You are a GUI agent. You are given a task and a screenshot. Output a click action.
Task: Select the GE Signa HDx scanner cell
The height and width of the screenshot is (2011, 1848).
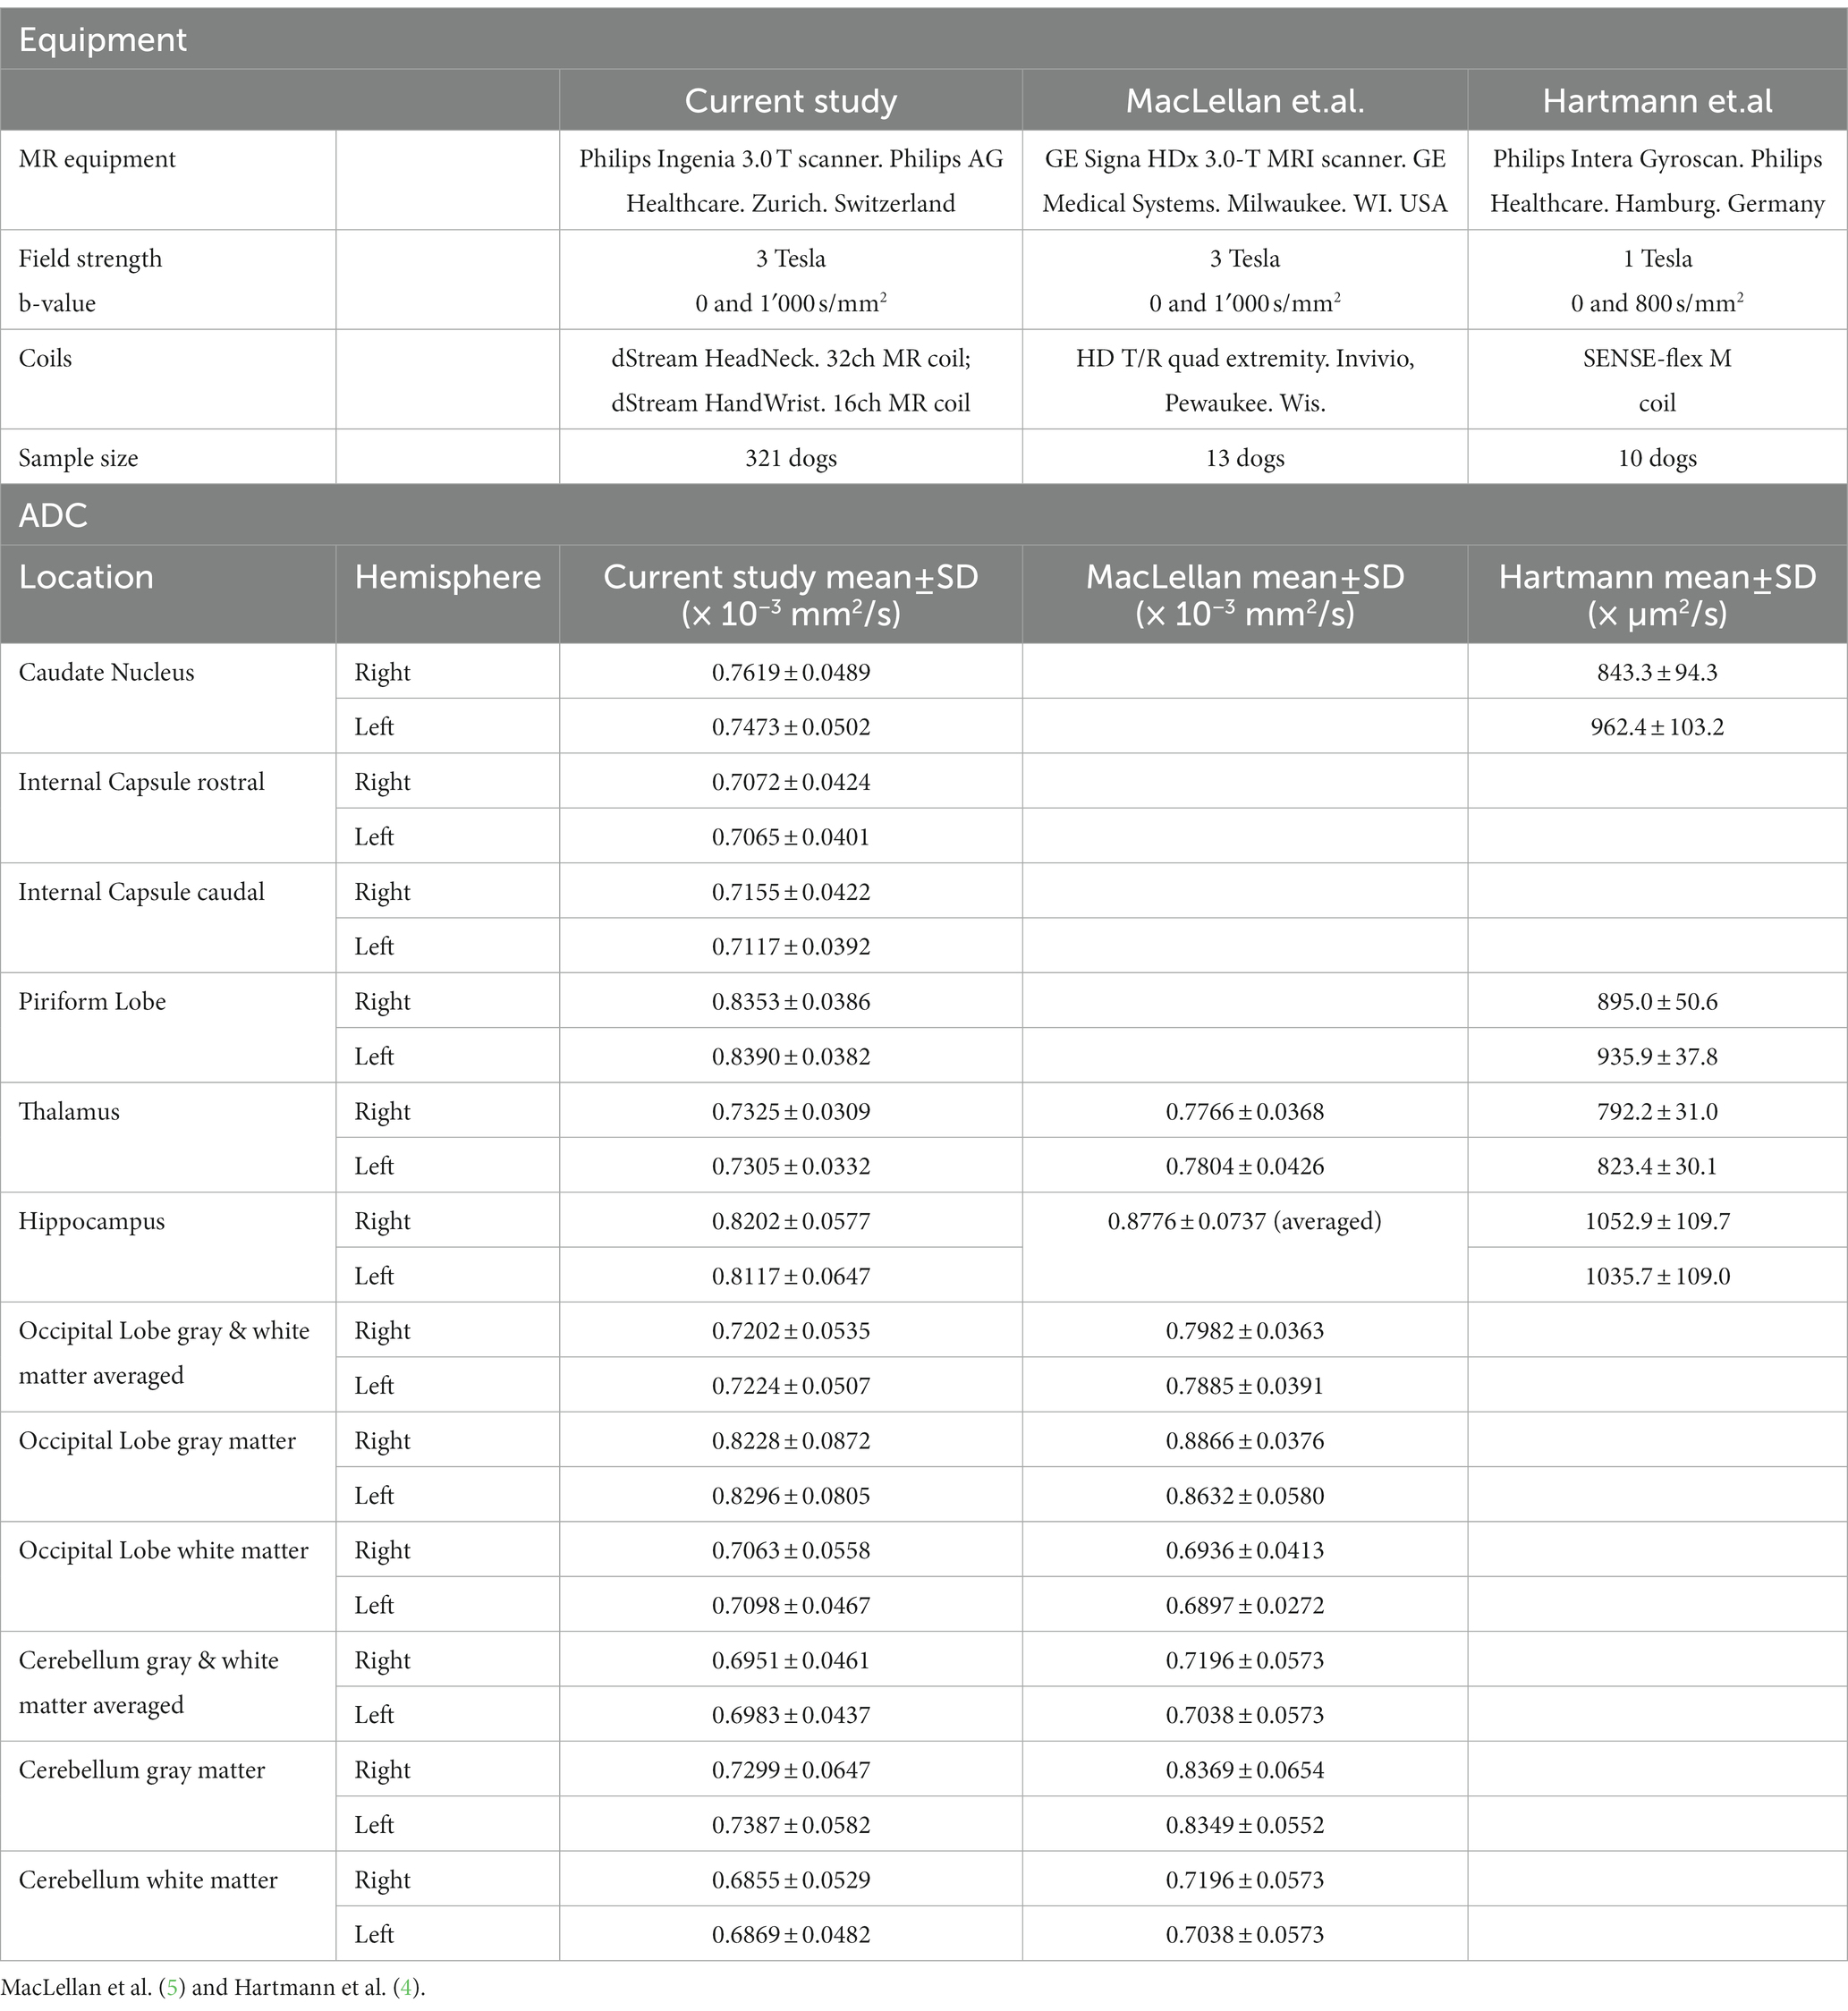[1245, 181]
